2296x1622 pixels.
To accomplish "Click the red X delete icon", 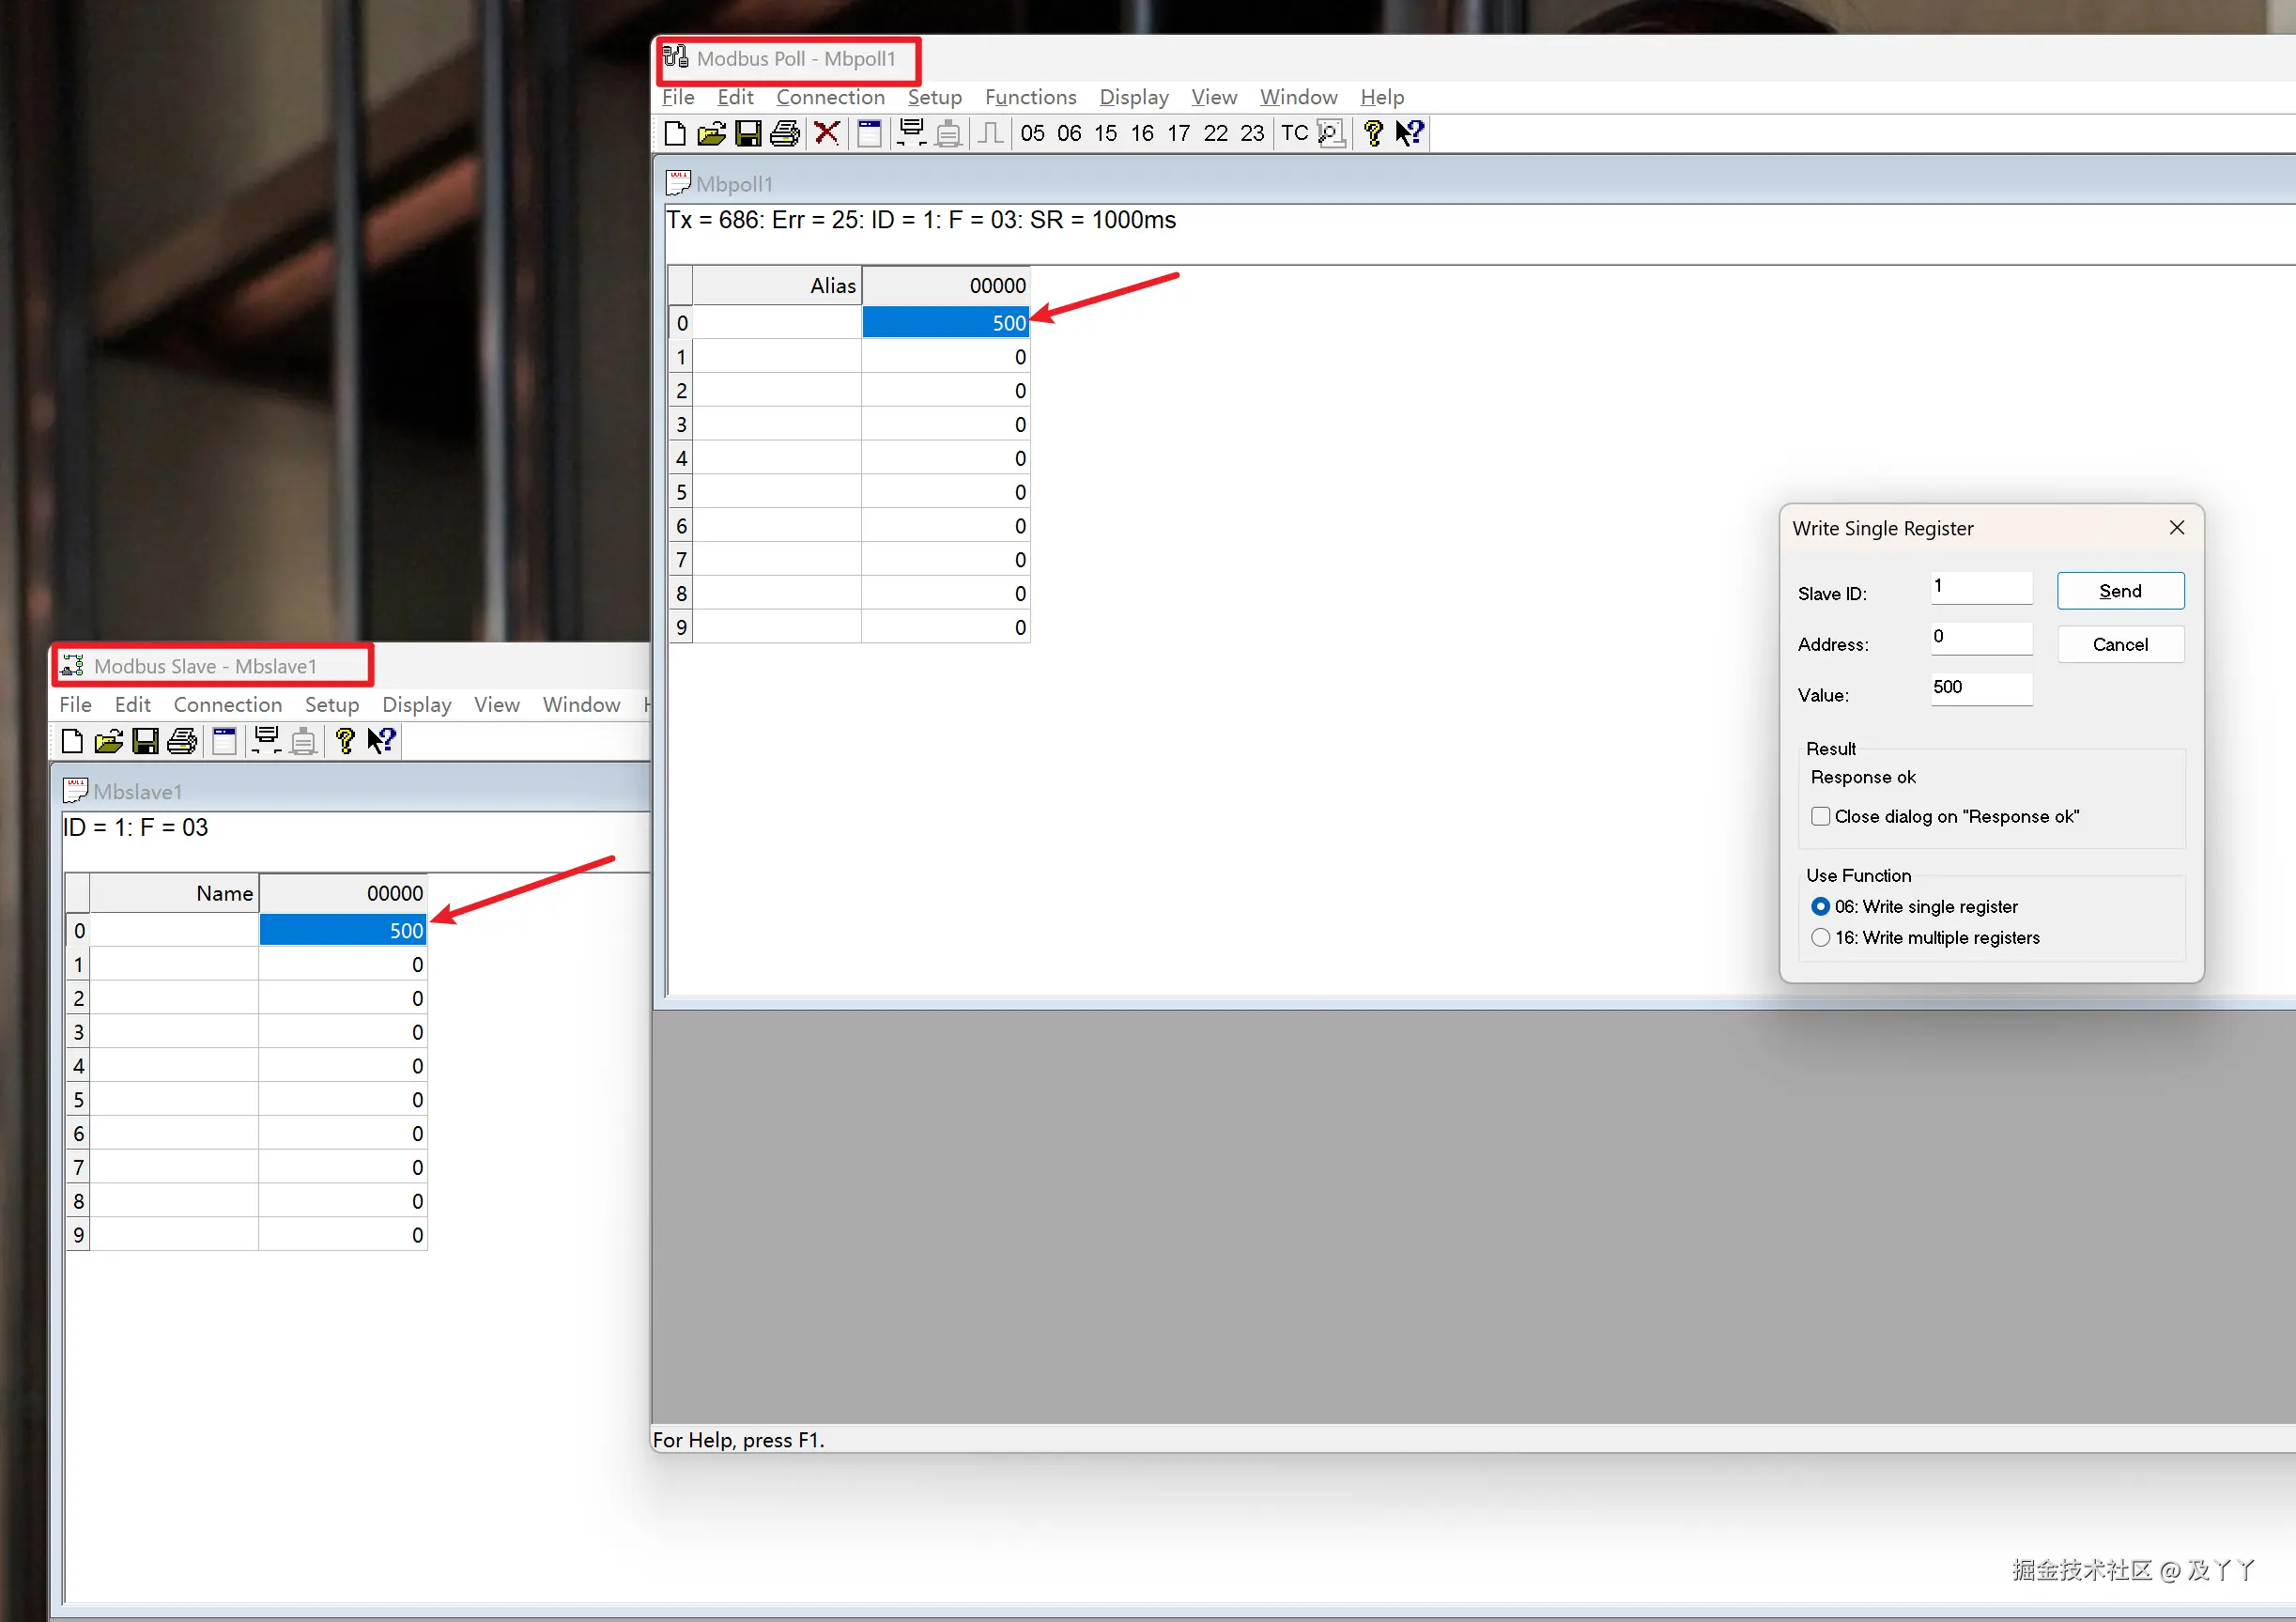I will [826, 133].
